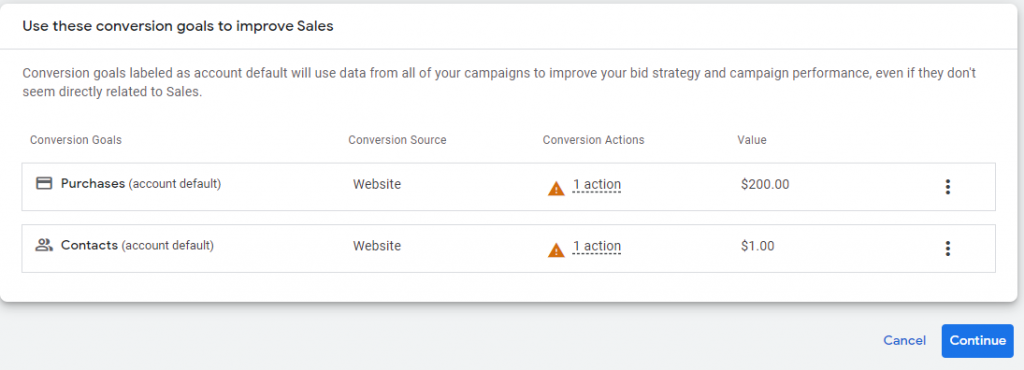Open the three-dot menu for Contacts
This screenshot has height=370, width=1024.
pos(948,249)
